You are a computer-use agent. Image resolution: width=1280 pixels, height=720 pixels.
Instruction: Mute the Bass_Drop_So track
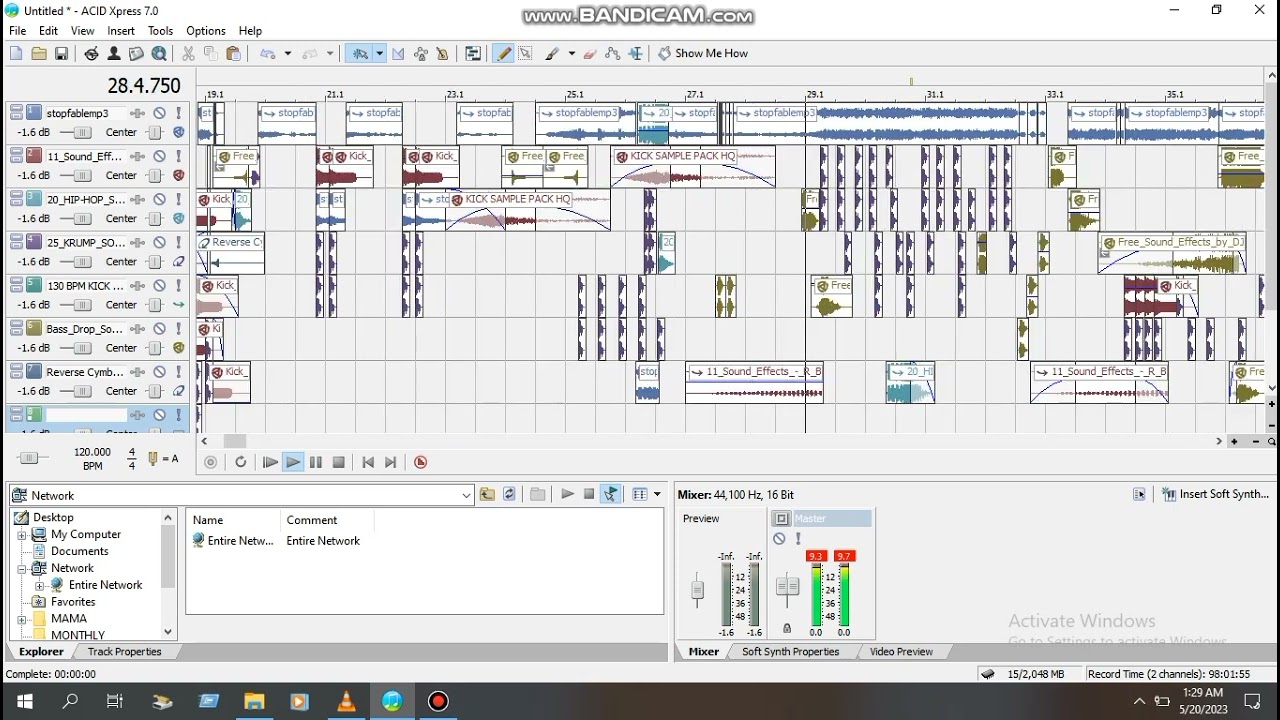pos(159,329)
